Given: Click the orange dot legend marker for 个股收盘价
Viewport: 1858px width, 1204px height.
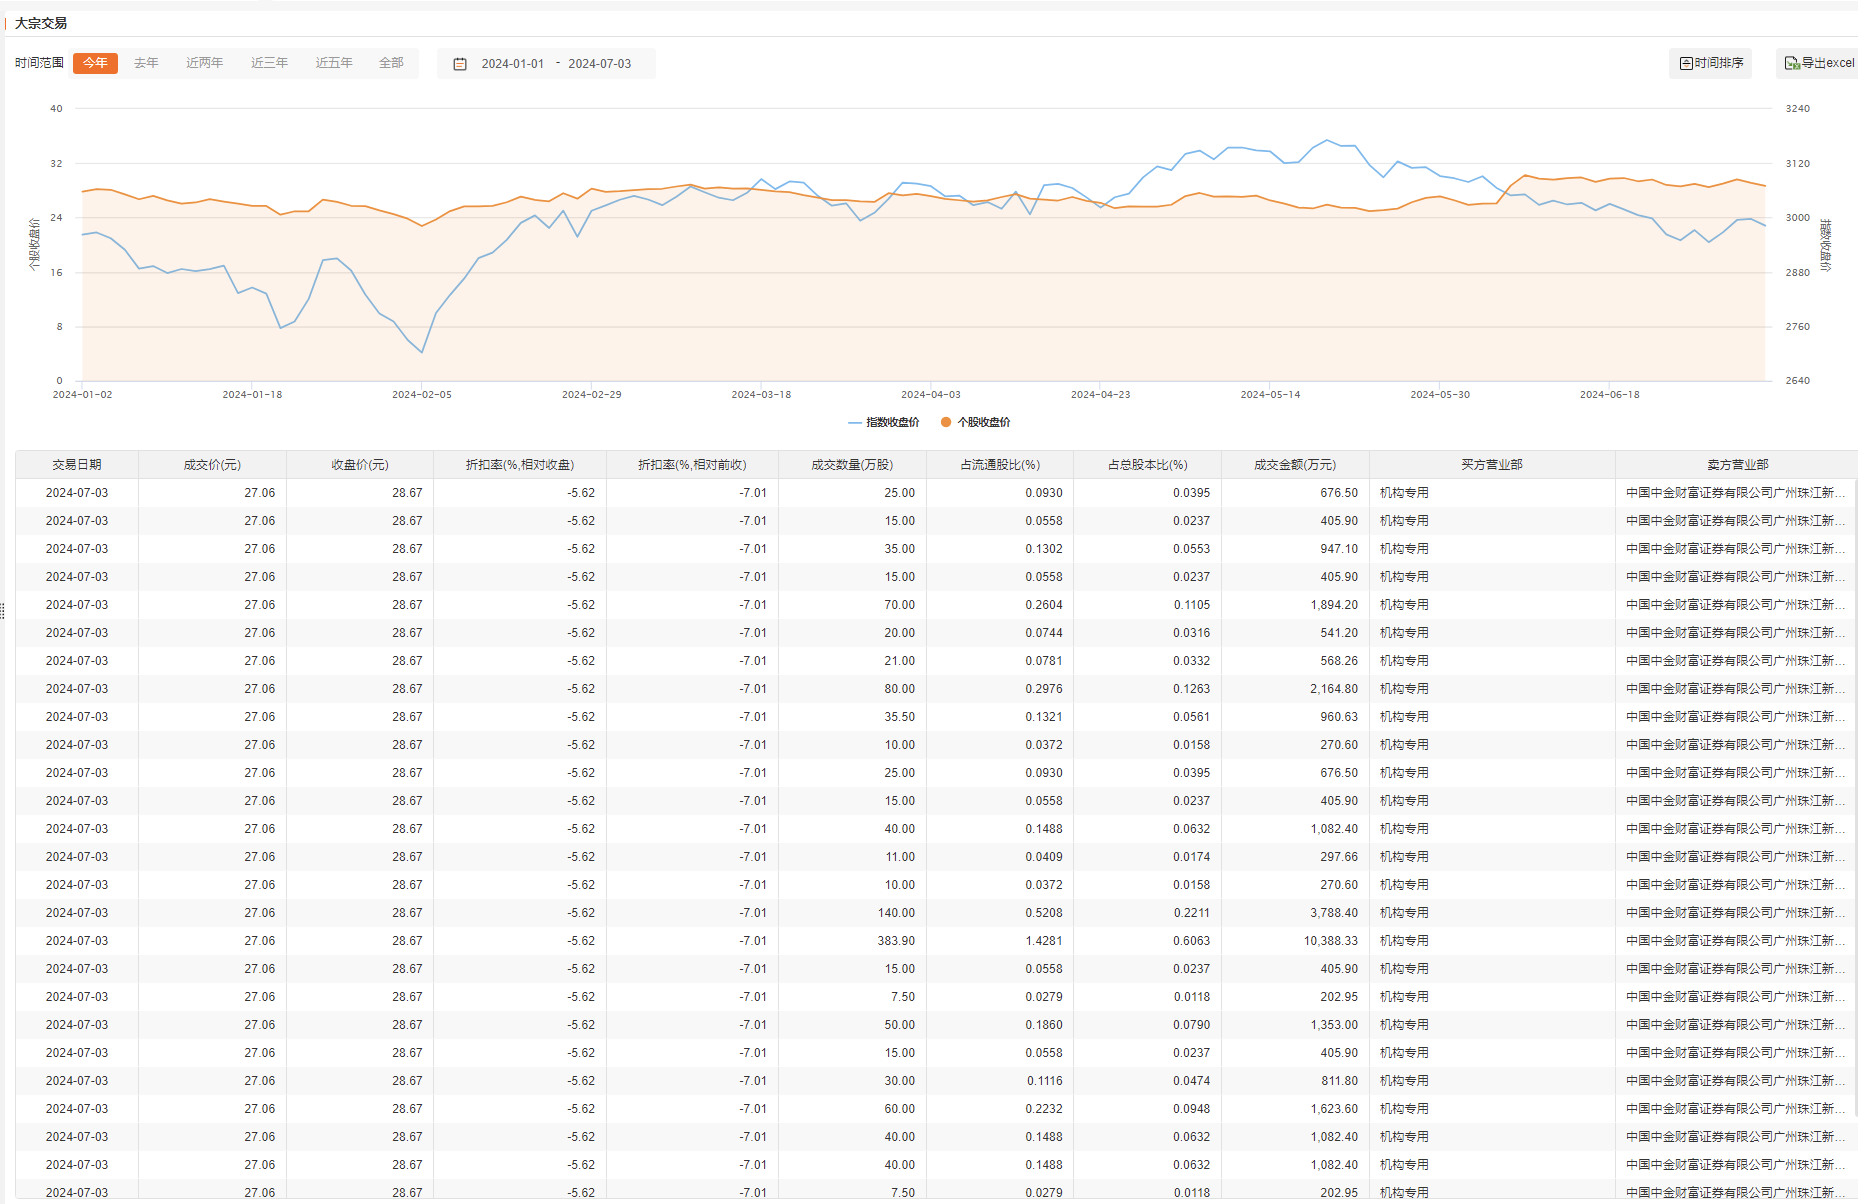Looking at the screenshot, I should point(946,422).
